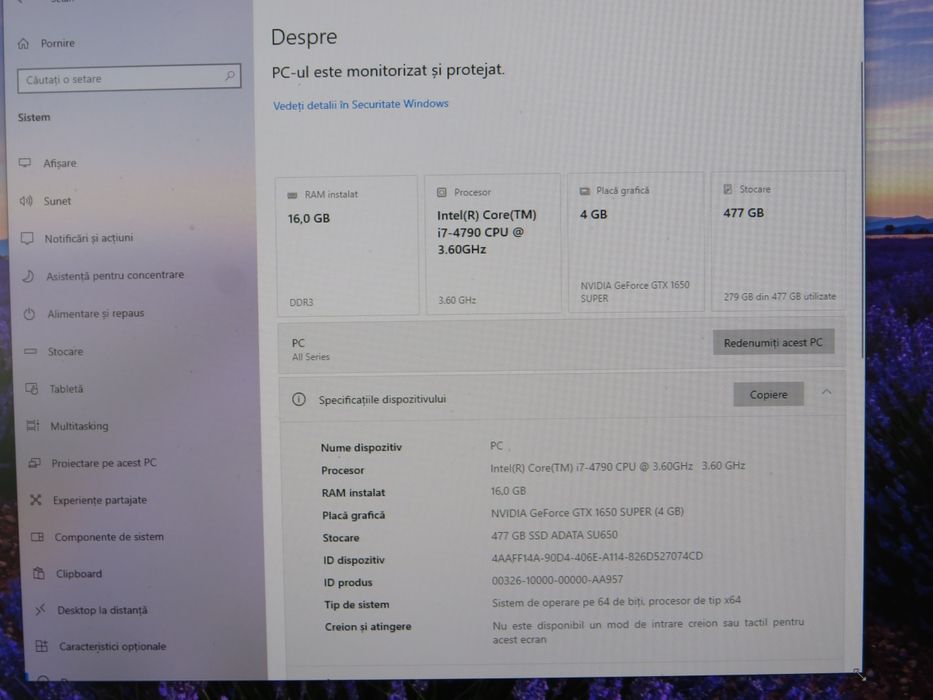Click the Placă grafică card icon

coord(584,191)
